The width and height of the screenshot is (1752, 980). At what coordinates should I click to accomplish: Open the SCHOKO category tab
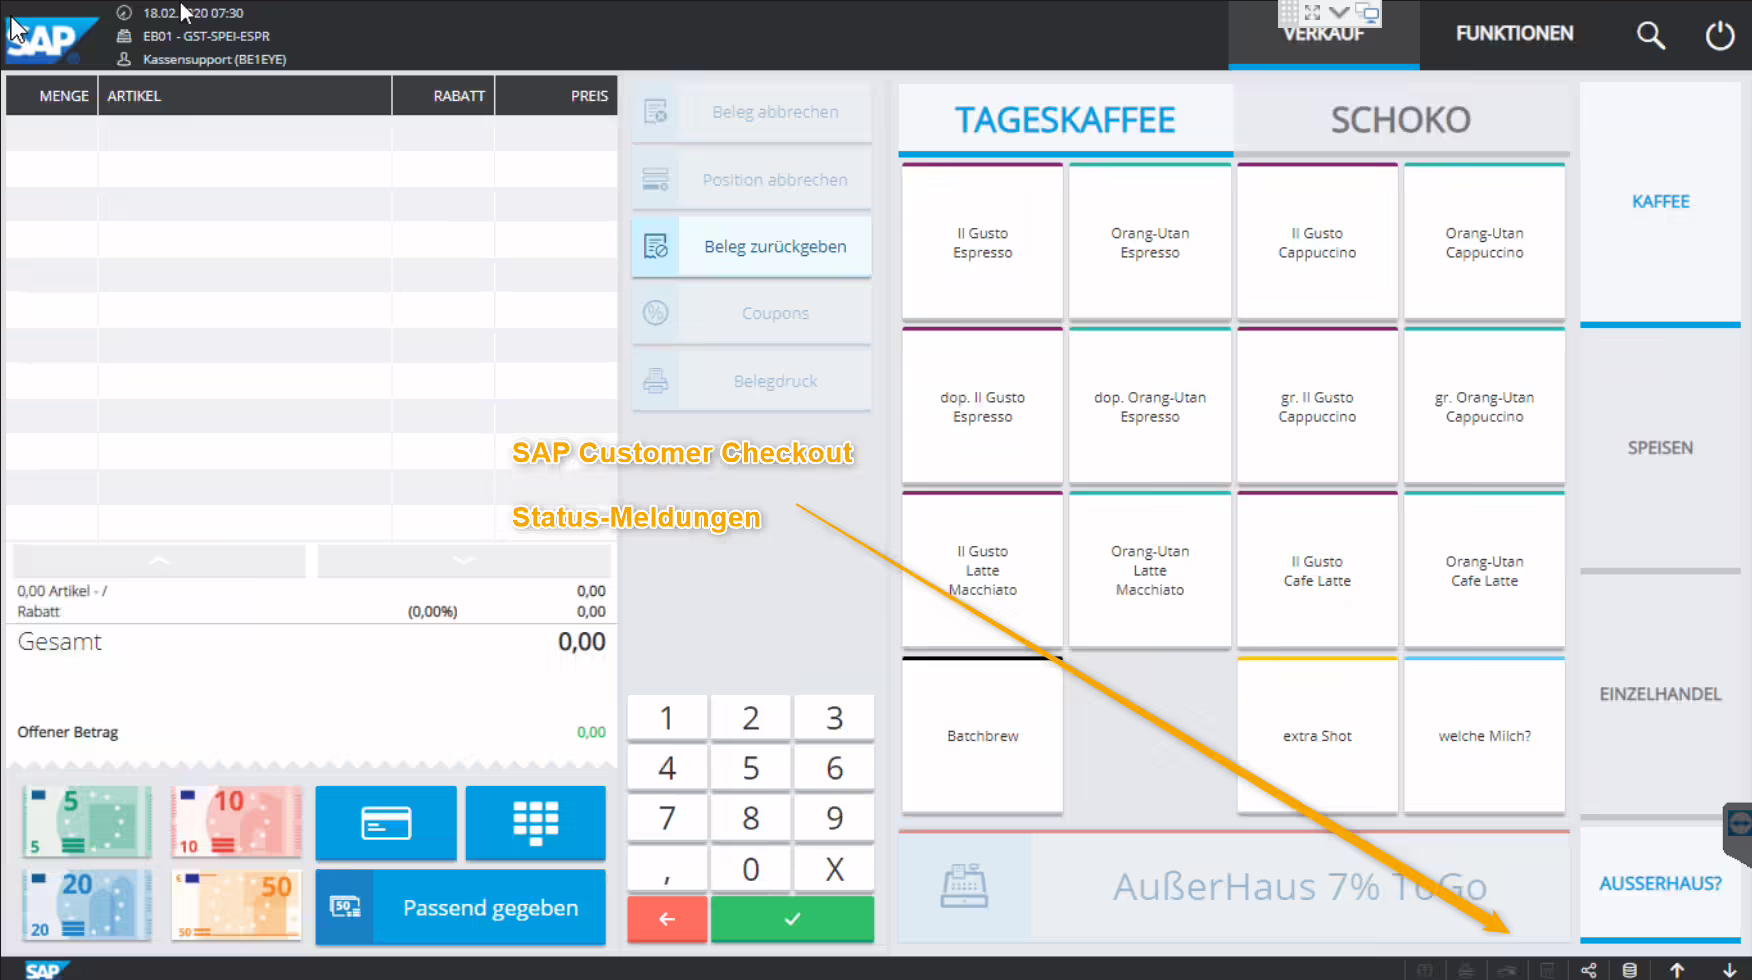coord(1400,120)
